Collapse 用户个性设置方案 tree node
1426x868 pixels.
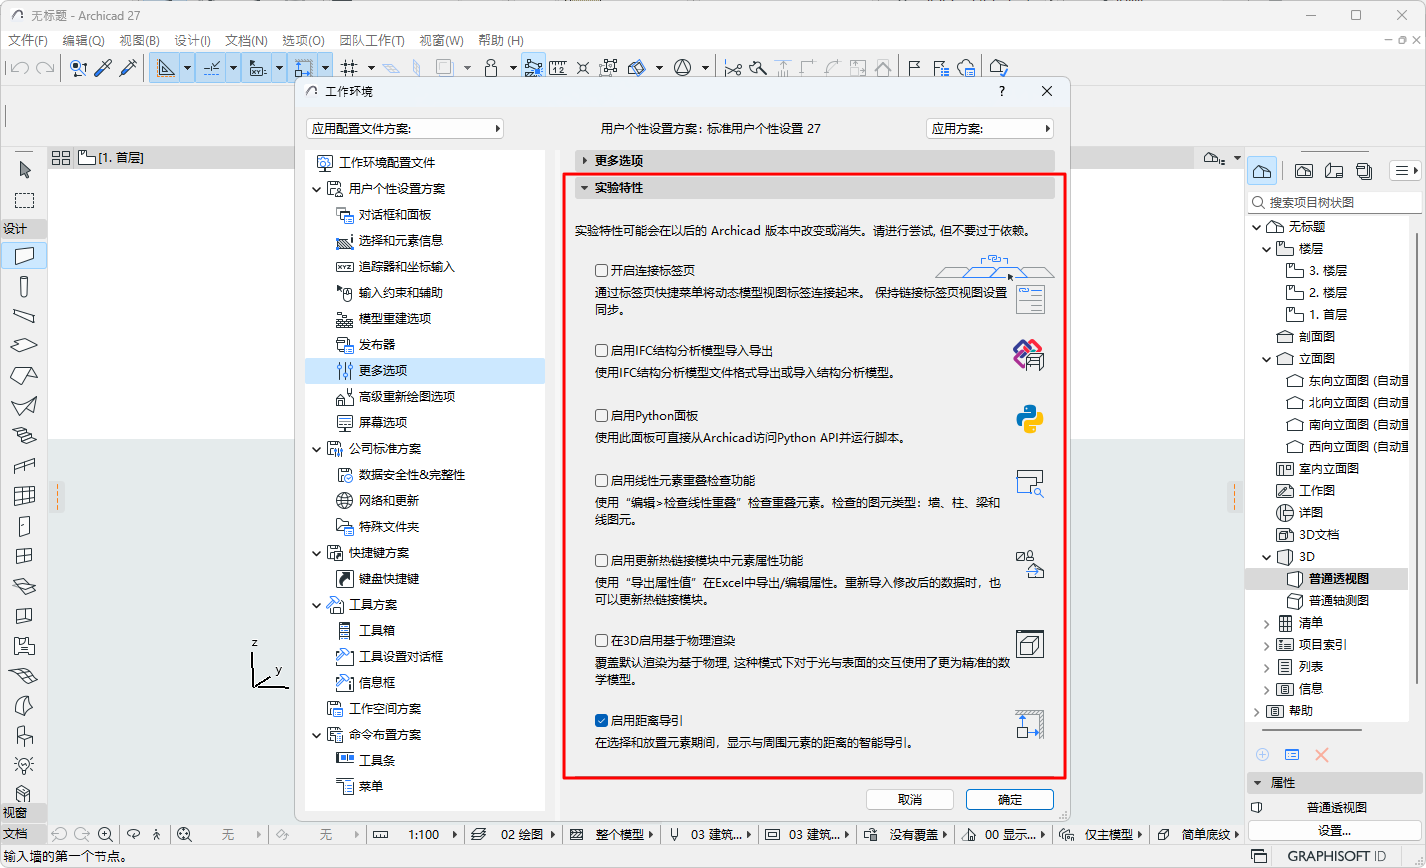(317, 189)
